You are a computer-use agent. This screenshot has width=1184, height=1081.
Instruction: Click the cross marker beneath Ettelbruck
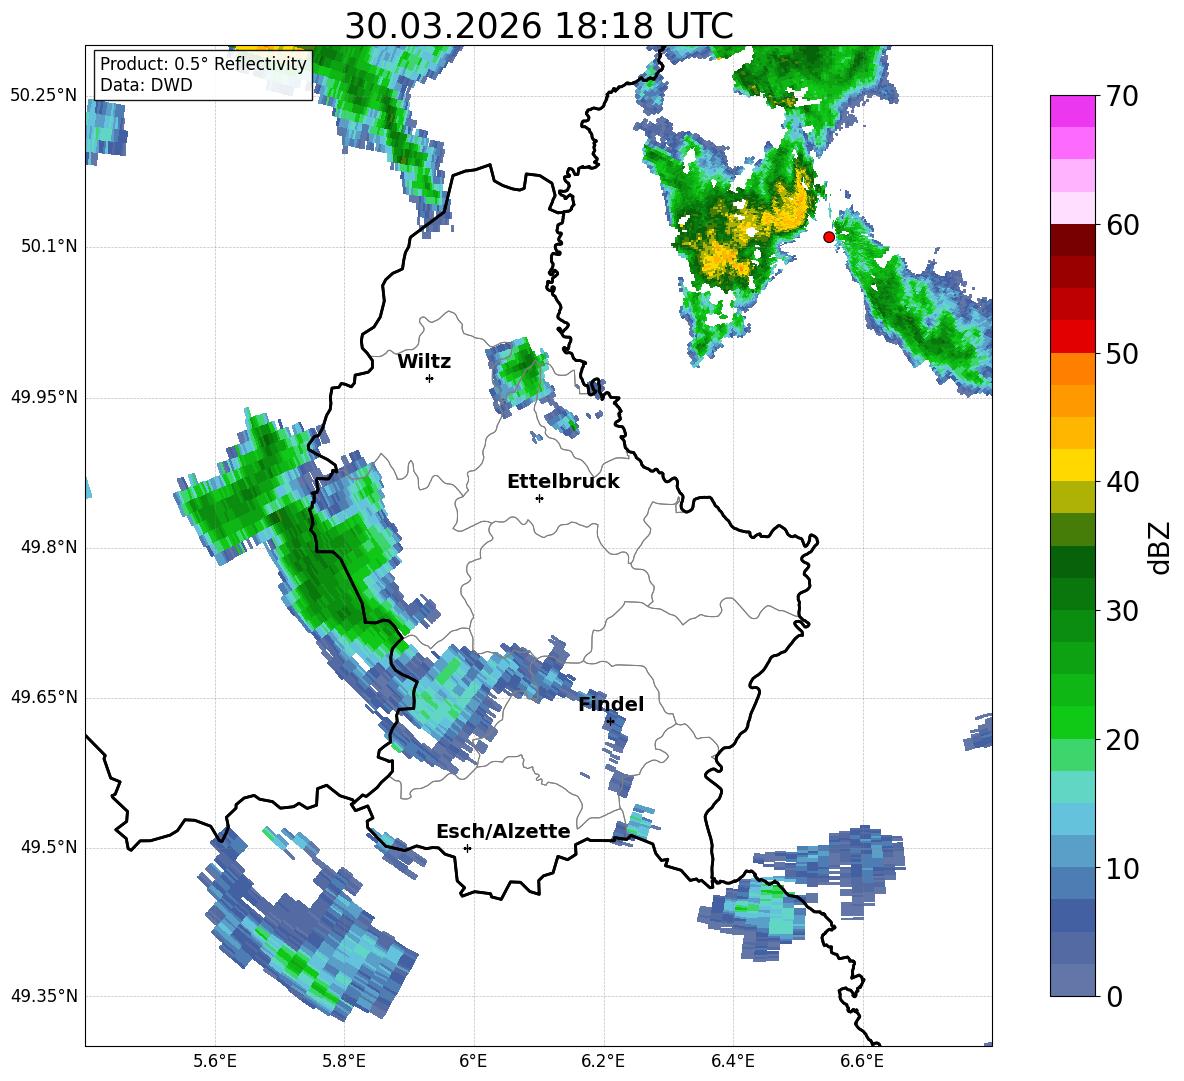[x=539, y=498]
